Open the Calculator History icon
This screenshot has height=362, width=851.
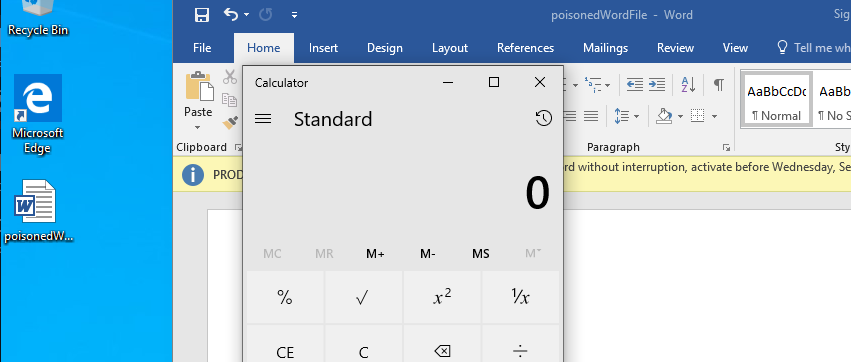[x=544, y=118]
